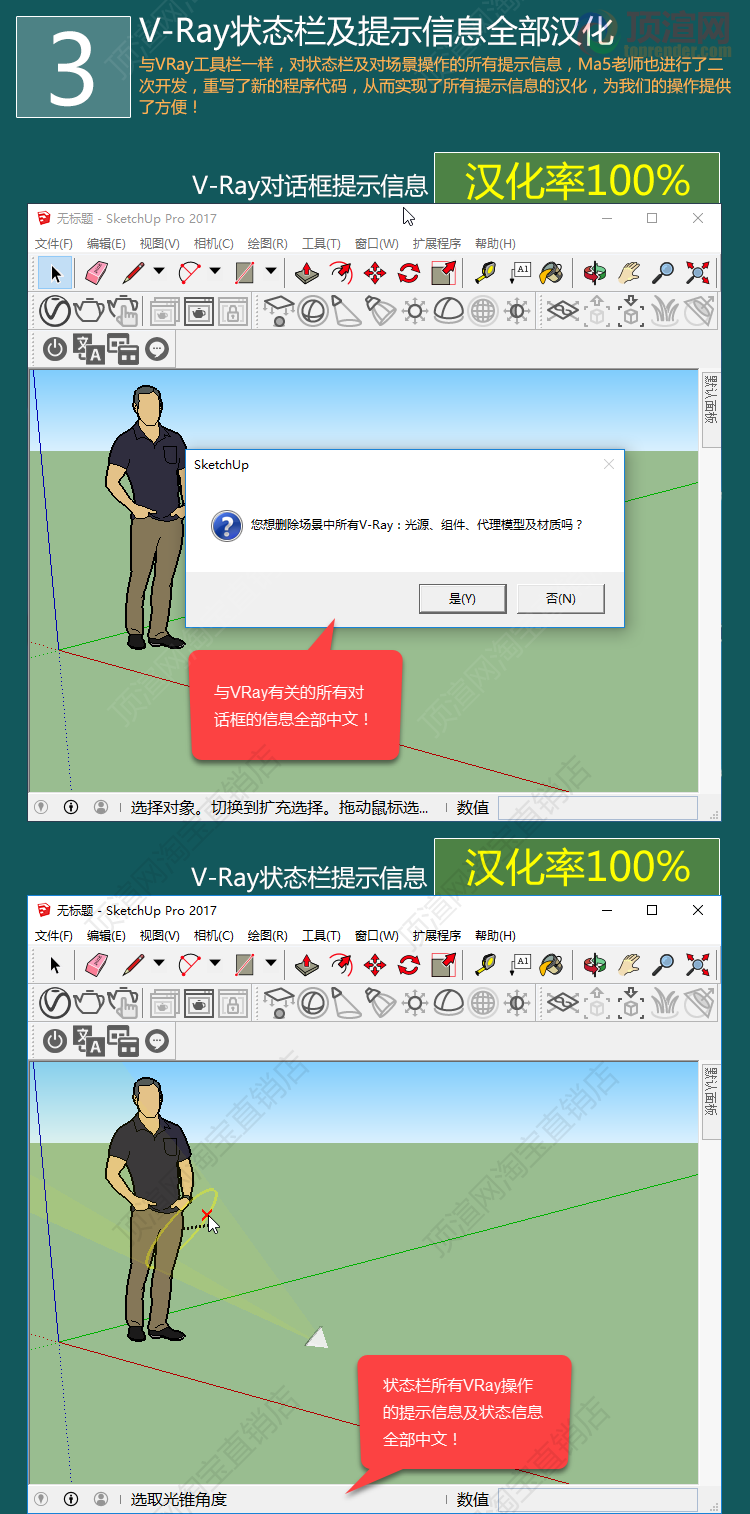Image resolution: width=750 pixels, height=1514 pixels.
Task: Open 窗口(W) menu in the spotlight-cone window
Action: pos(376,935)
